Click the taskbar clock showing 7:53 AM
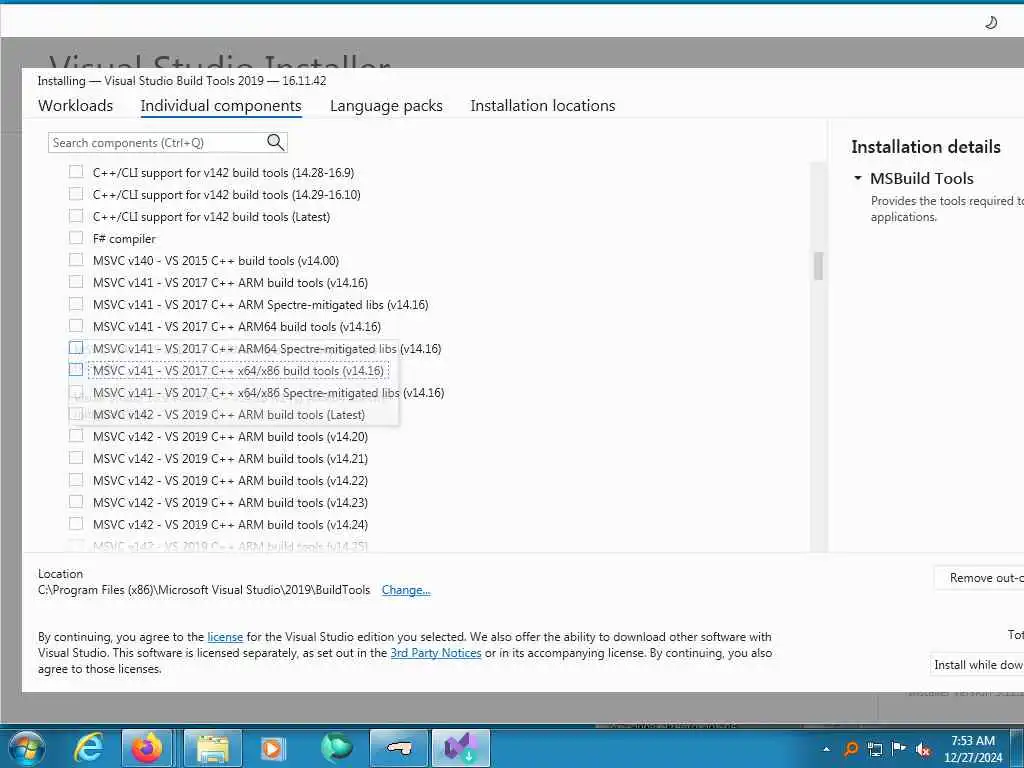 click(972, 749)
